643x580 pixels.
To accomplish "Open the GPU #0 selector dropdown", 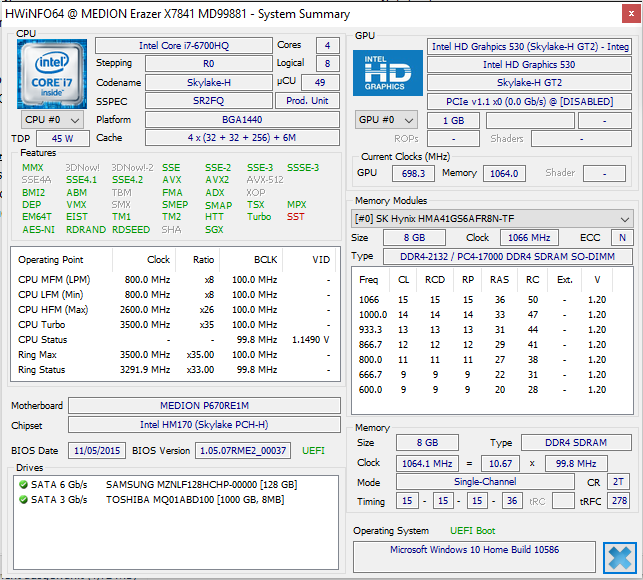I will [x=386, y=120].
